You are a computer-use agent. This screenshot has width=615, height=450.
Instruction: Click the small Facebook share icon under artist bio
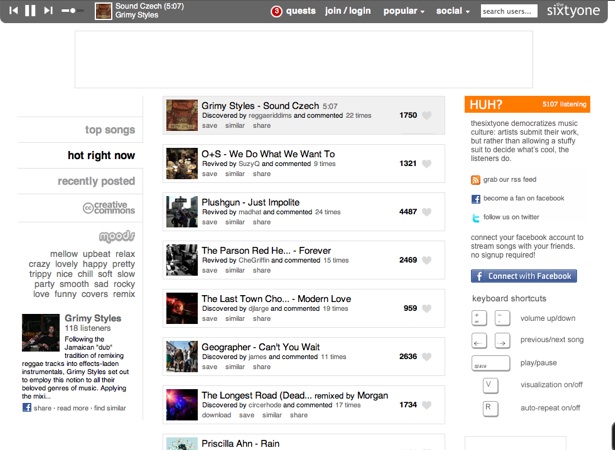point(27,408)
